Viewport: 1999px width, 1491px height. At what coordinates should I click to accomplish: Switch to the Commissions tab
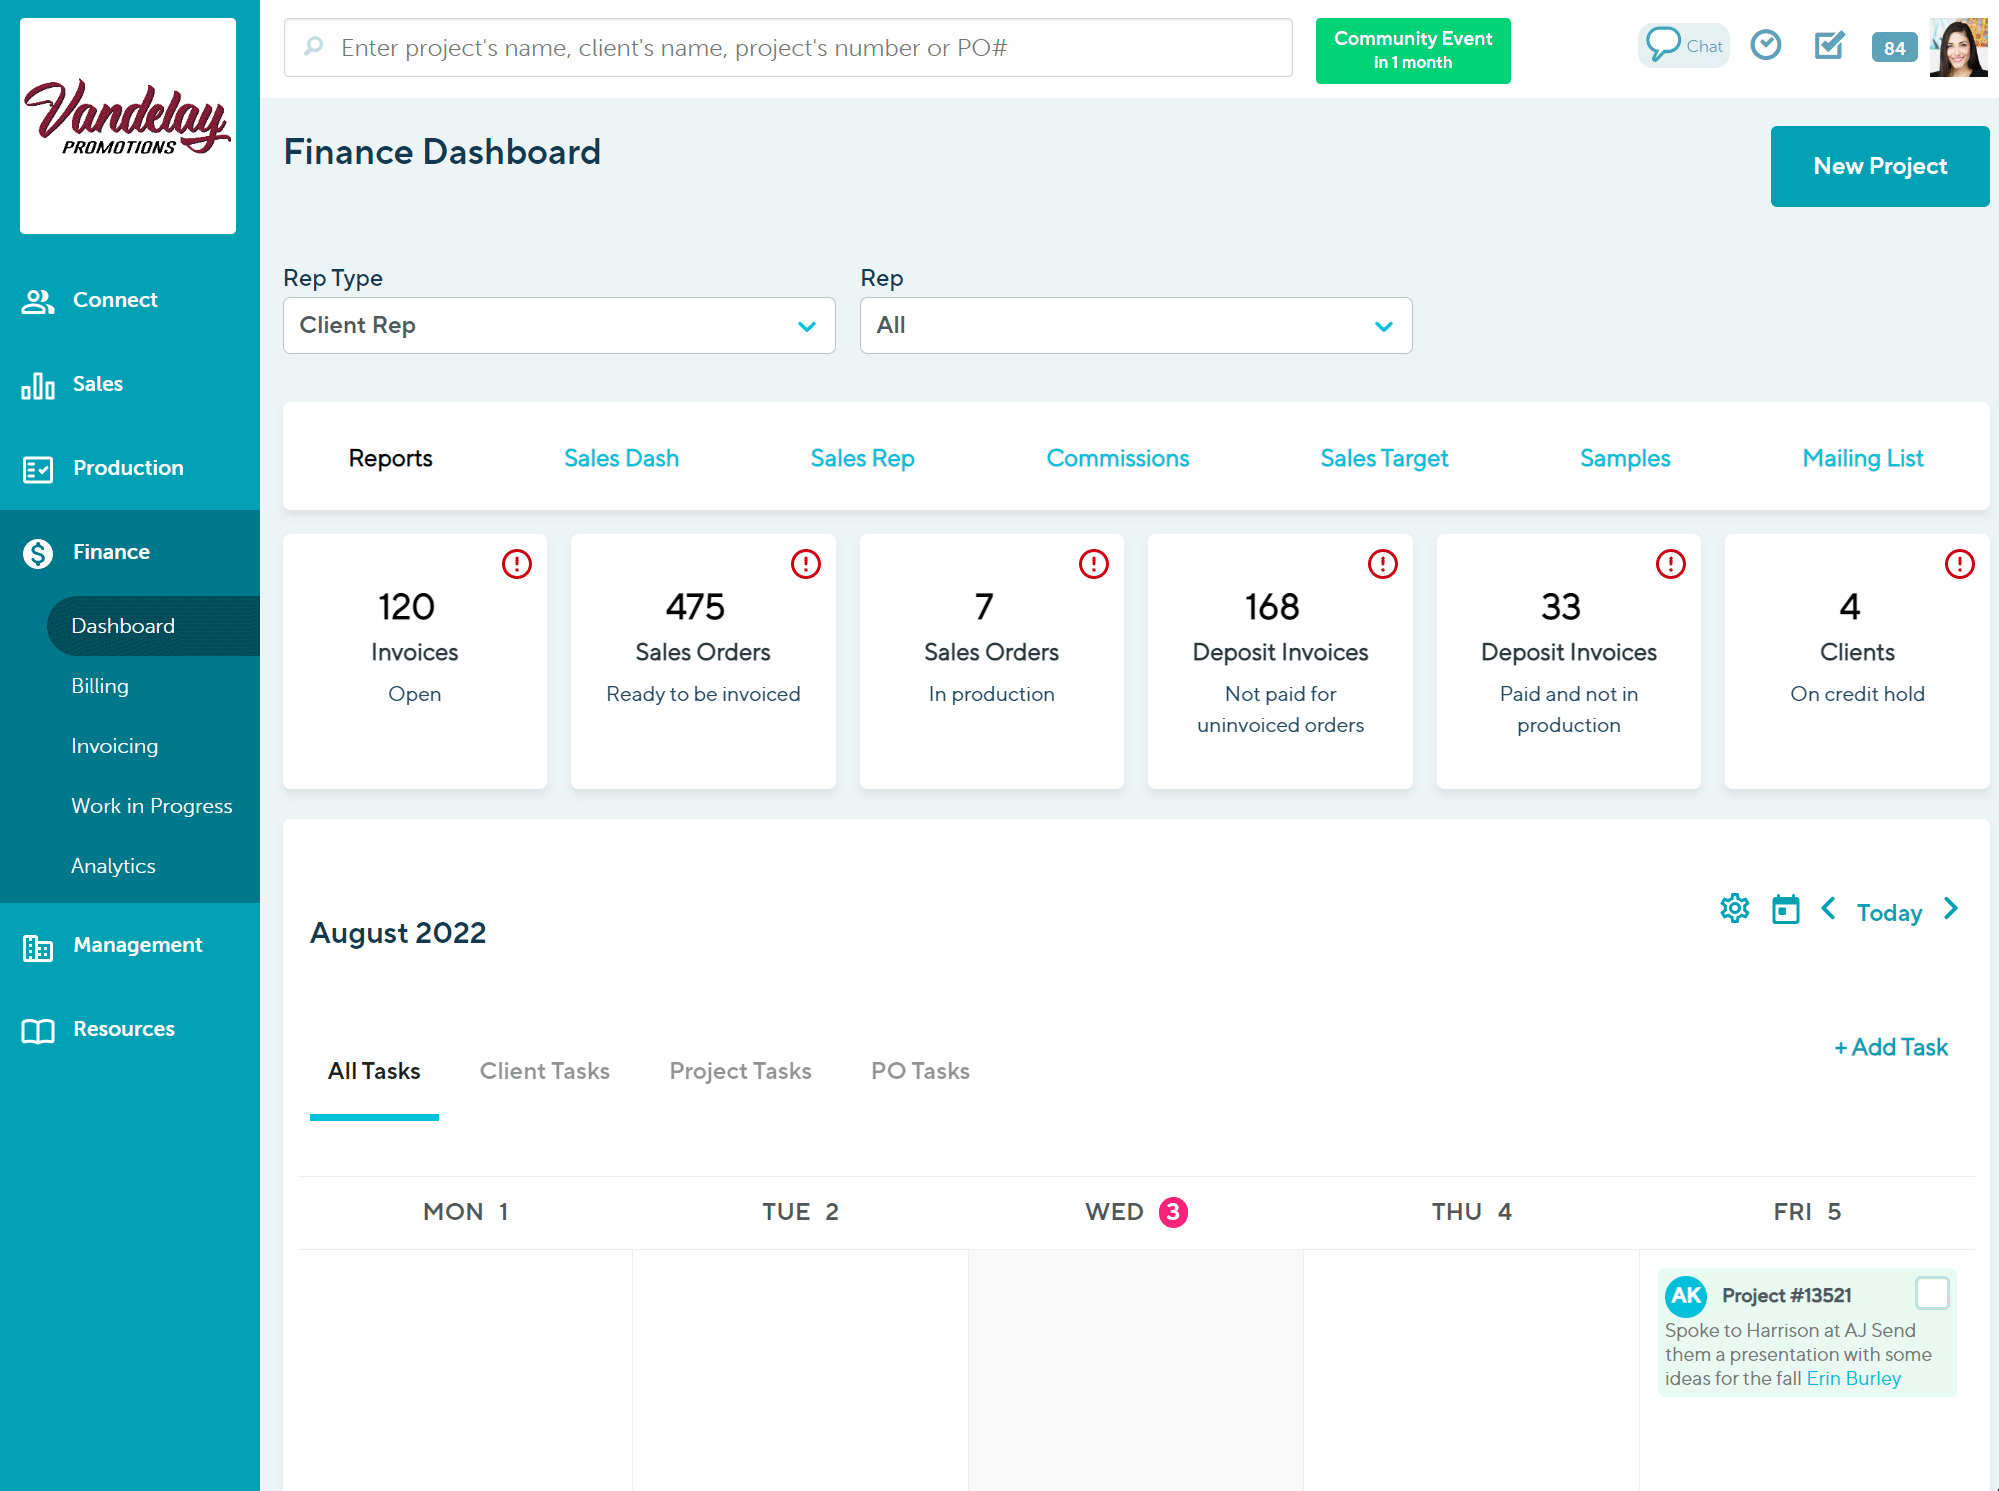[x=1117, y=458]
